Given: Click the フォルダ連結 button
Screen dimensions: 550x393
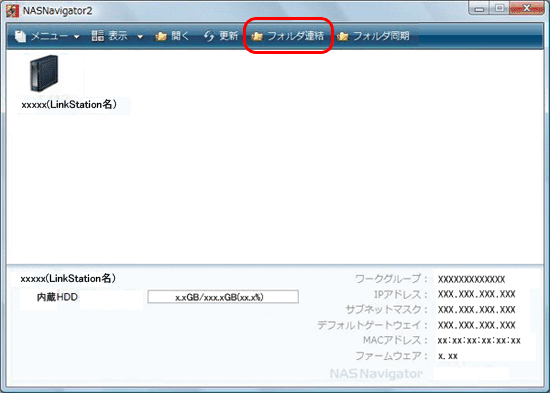Looking at the screenshot, I should (x=288, y=36).
